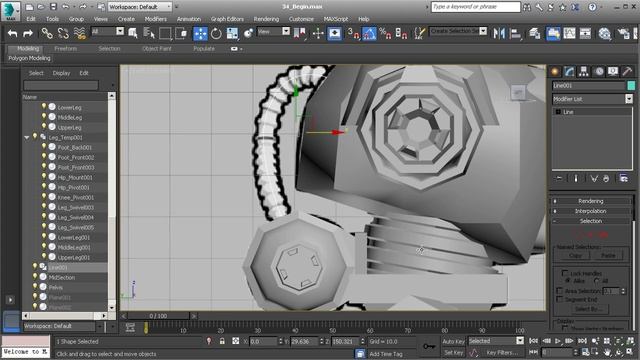Toggle the selection lock padlock icon
This screenshot has width=640, height=360.
pos(222,341)
